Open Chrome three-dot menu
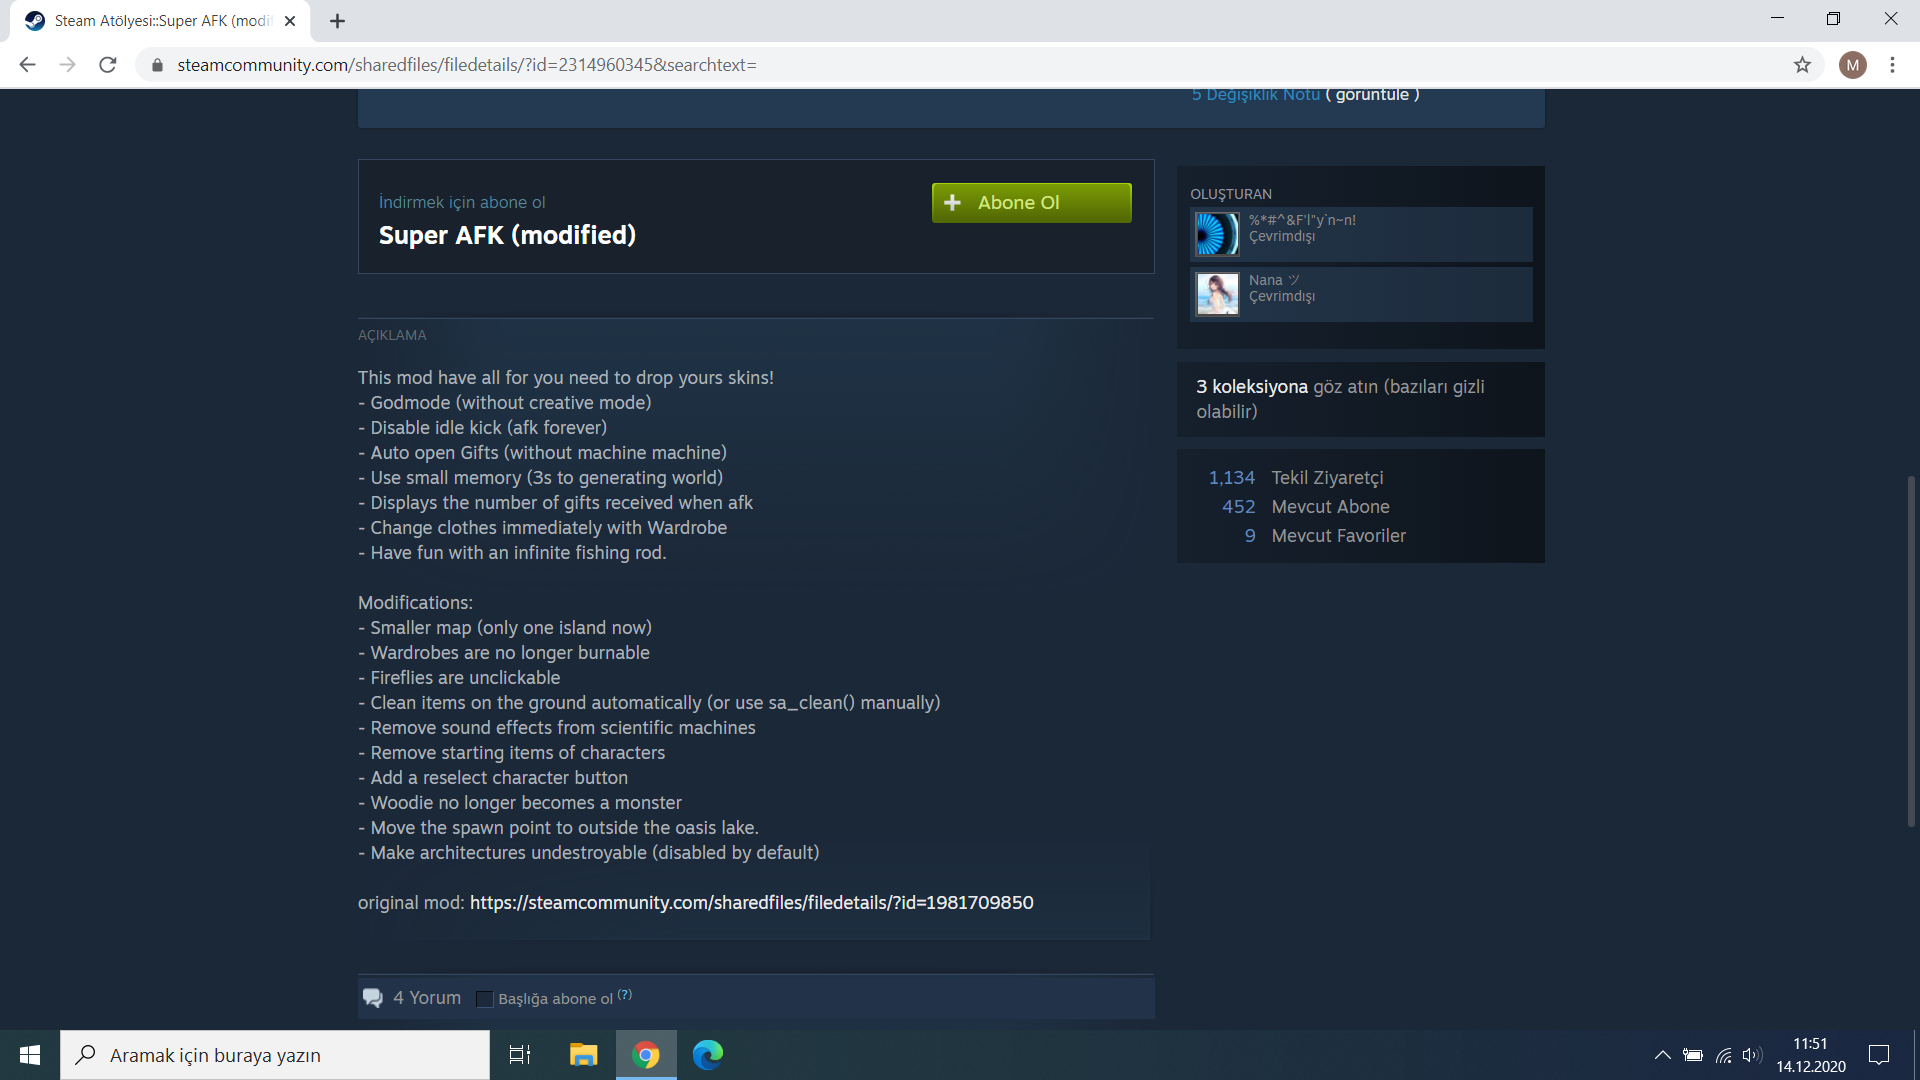The width and height of the screenshot is (1920, 1080). tap(1892, 65)
